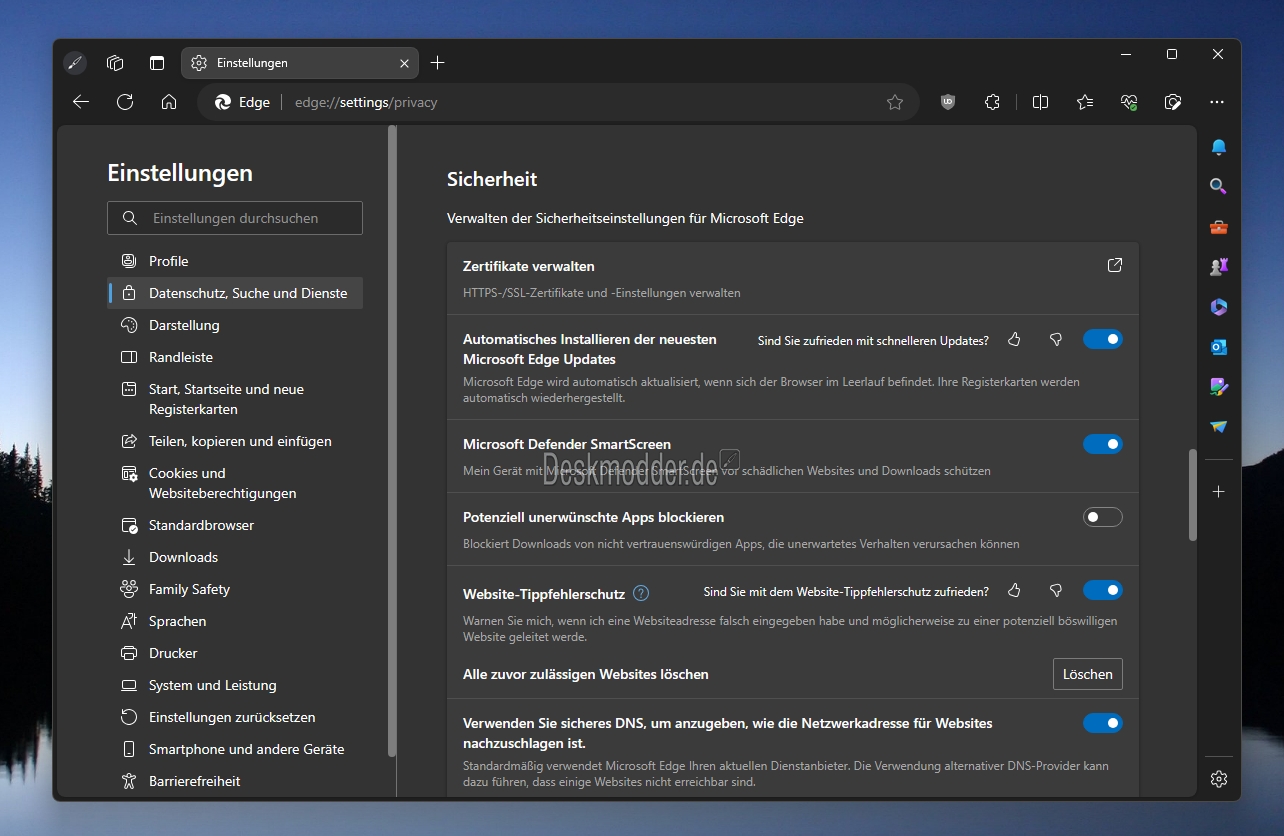This screenshot has height=836, width=1284.
Task: Enable Potenziell unerwünschte Apps blockieren
Action: tap(1103, 517)
